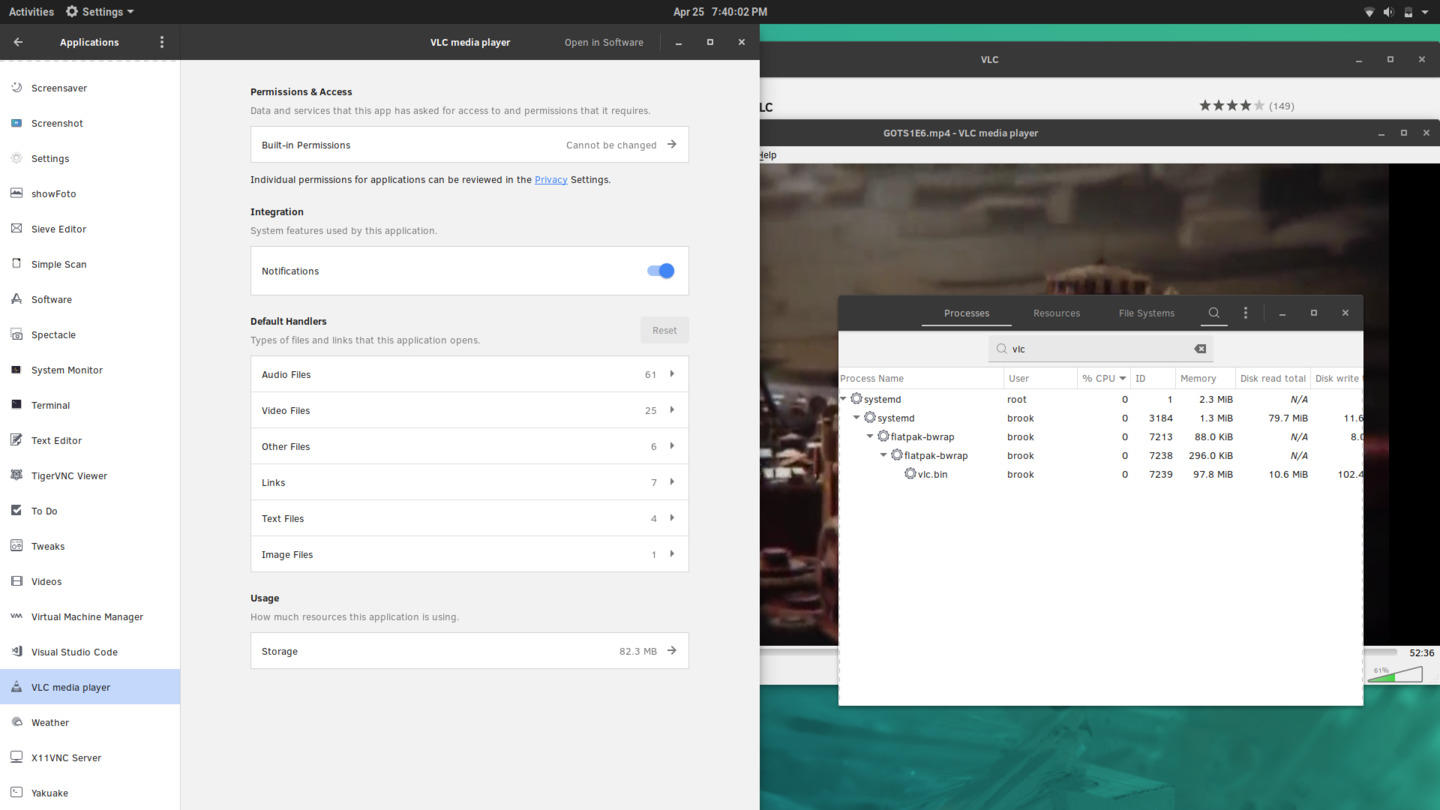1440x810 pixels.
Task: Open the File Systems tab
Action: [x=1146, y=313]
